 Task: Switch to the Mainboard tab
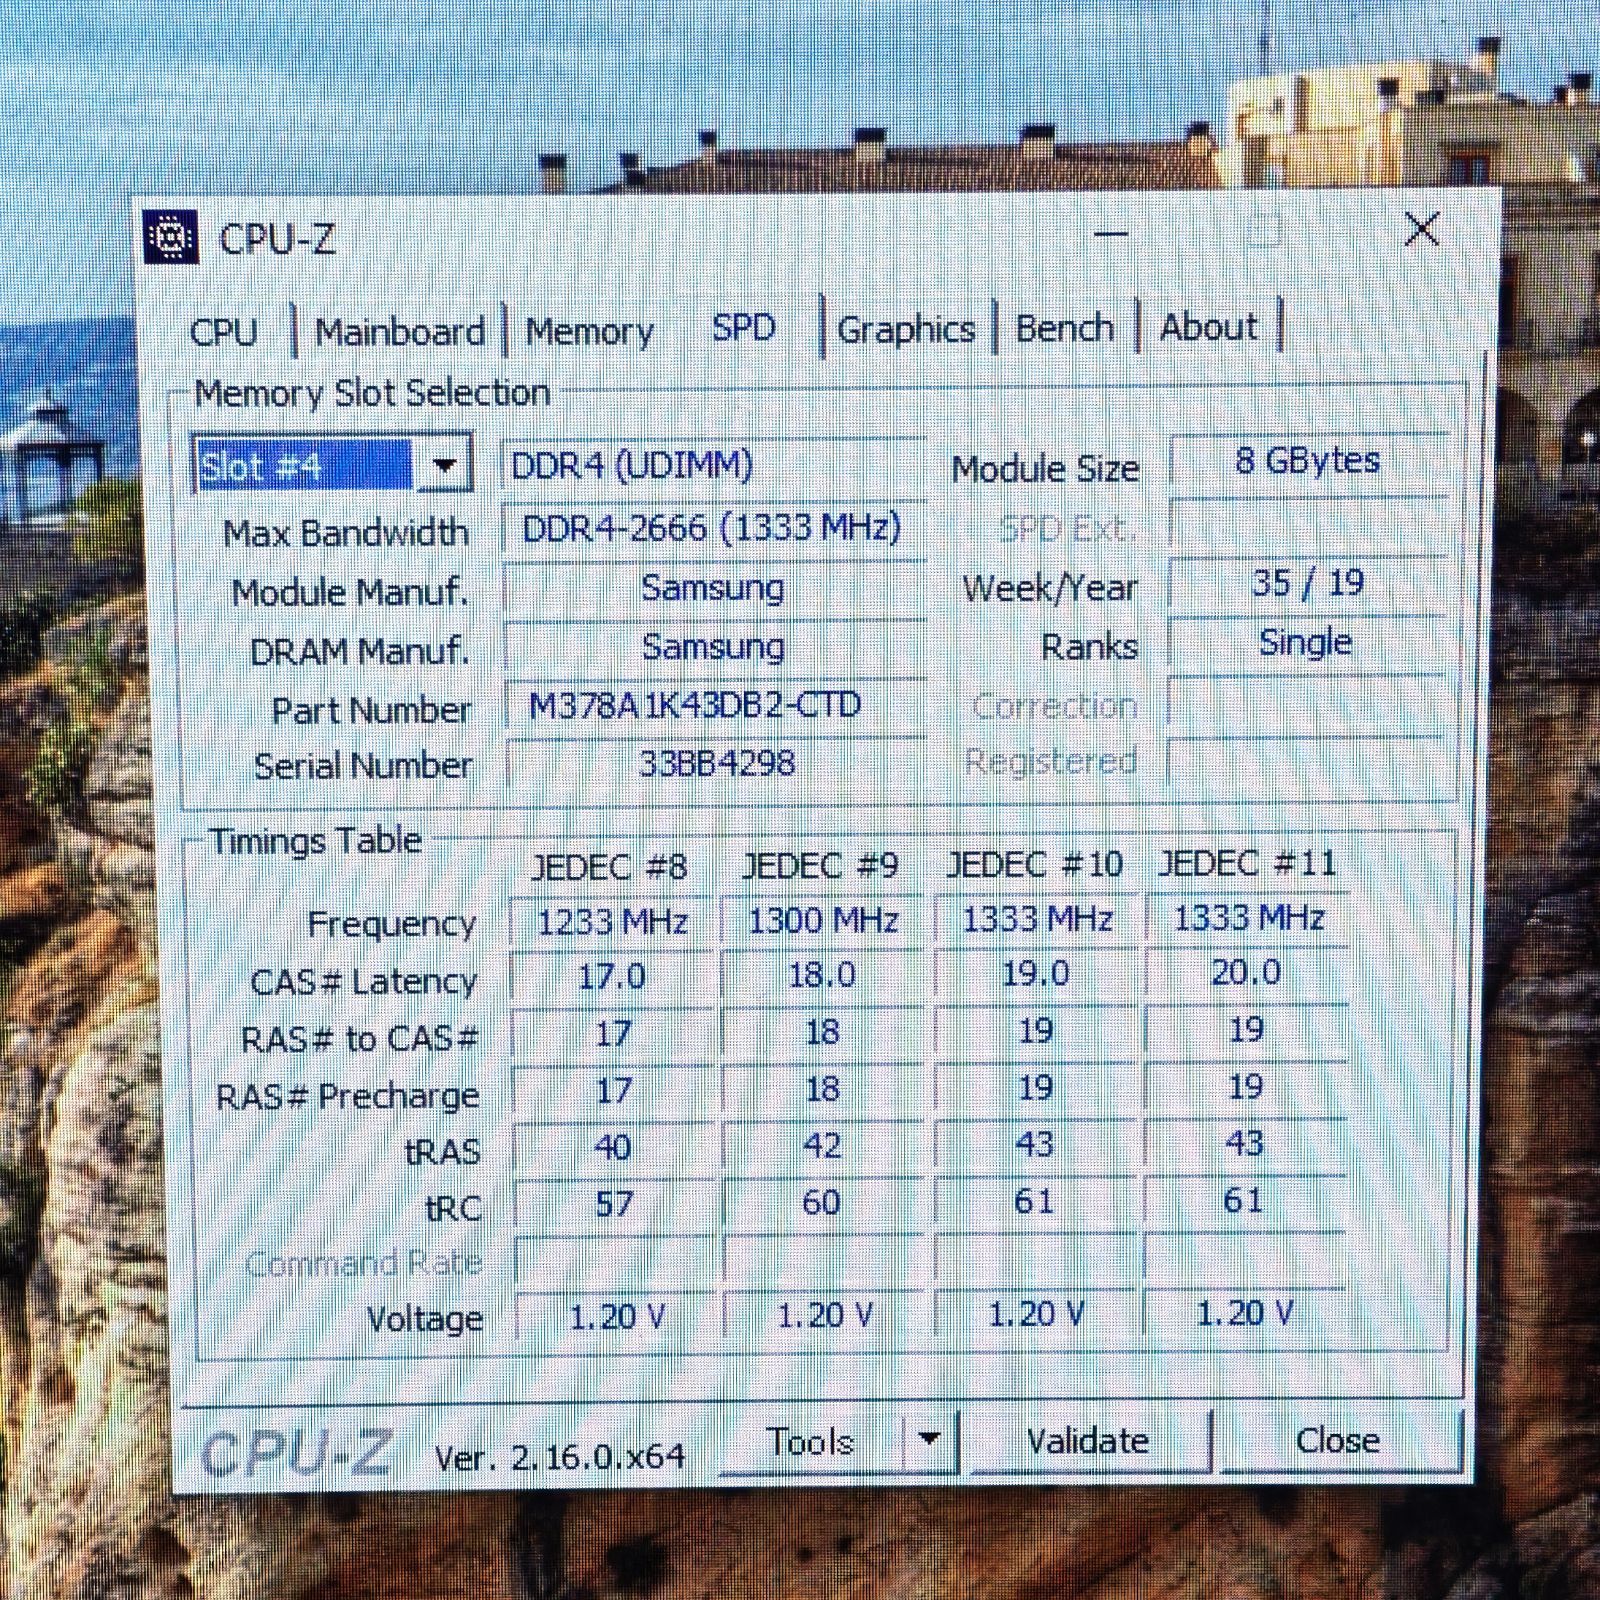[400, 331]
